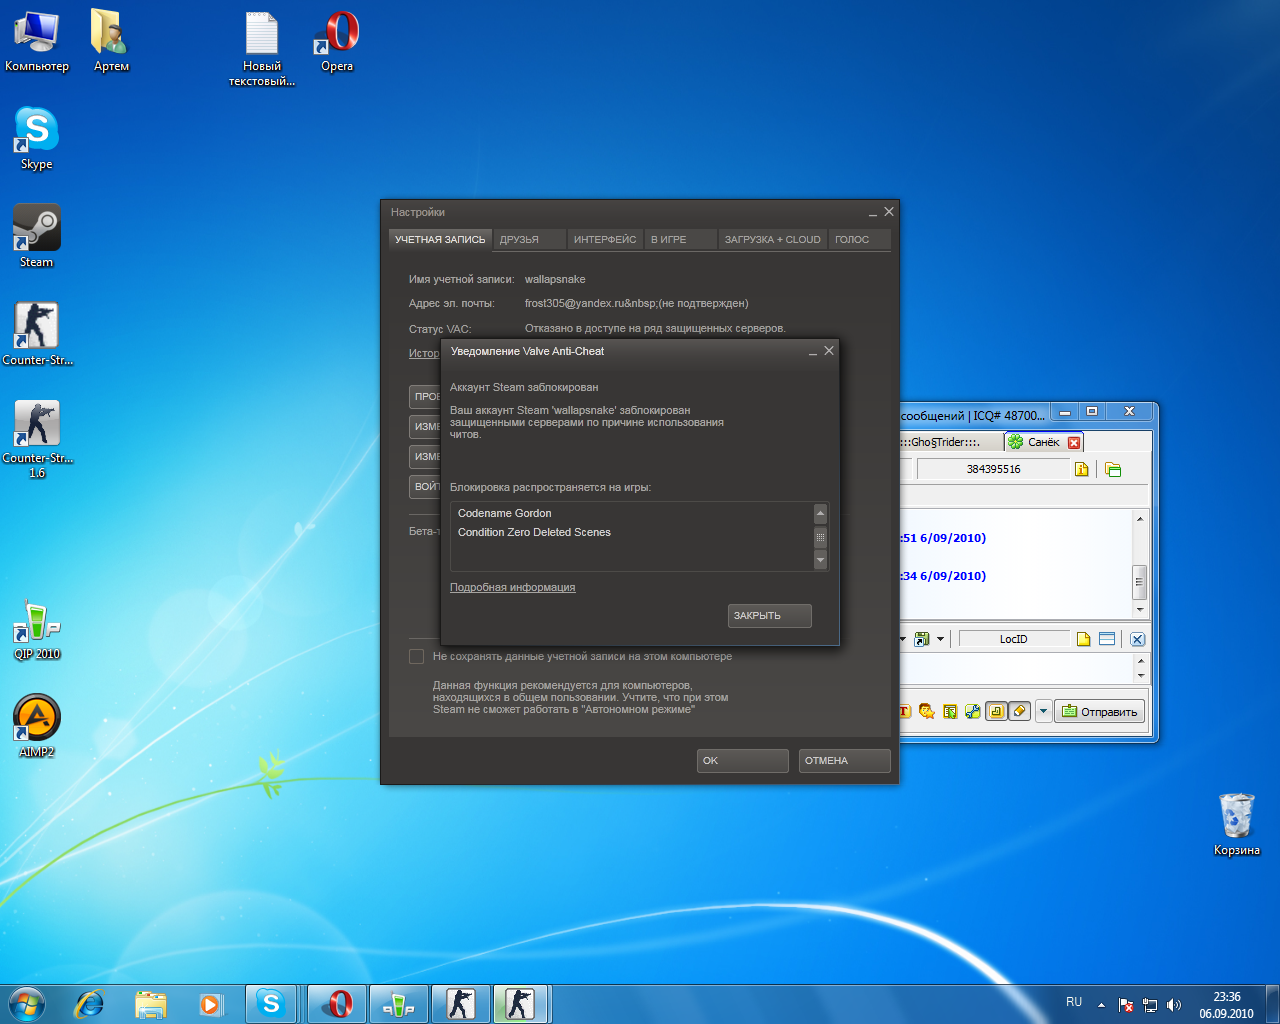Viewport: 1280px width, 1024px height.
Task: Toggle the yellow button left of the pencil
Action: [x=996, y=711]
